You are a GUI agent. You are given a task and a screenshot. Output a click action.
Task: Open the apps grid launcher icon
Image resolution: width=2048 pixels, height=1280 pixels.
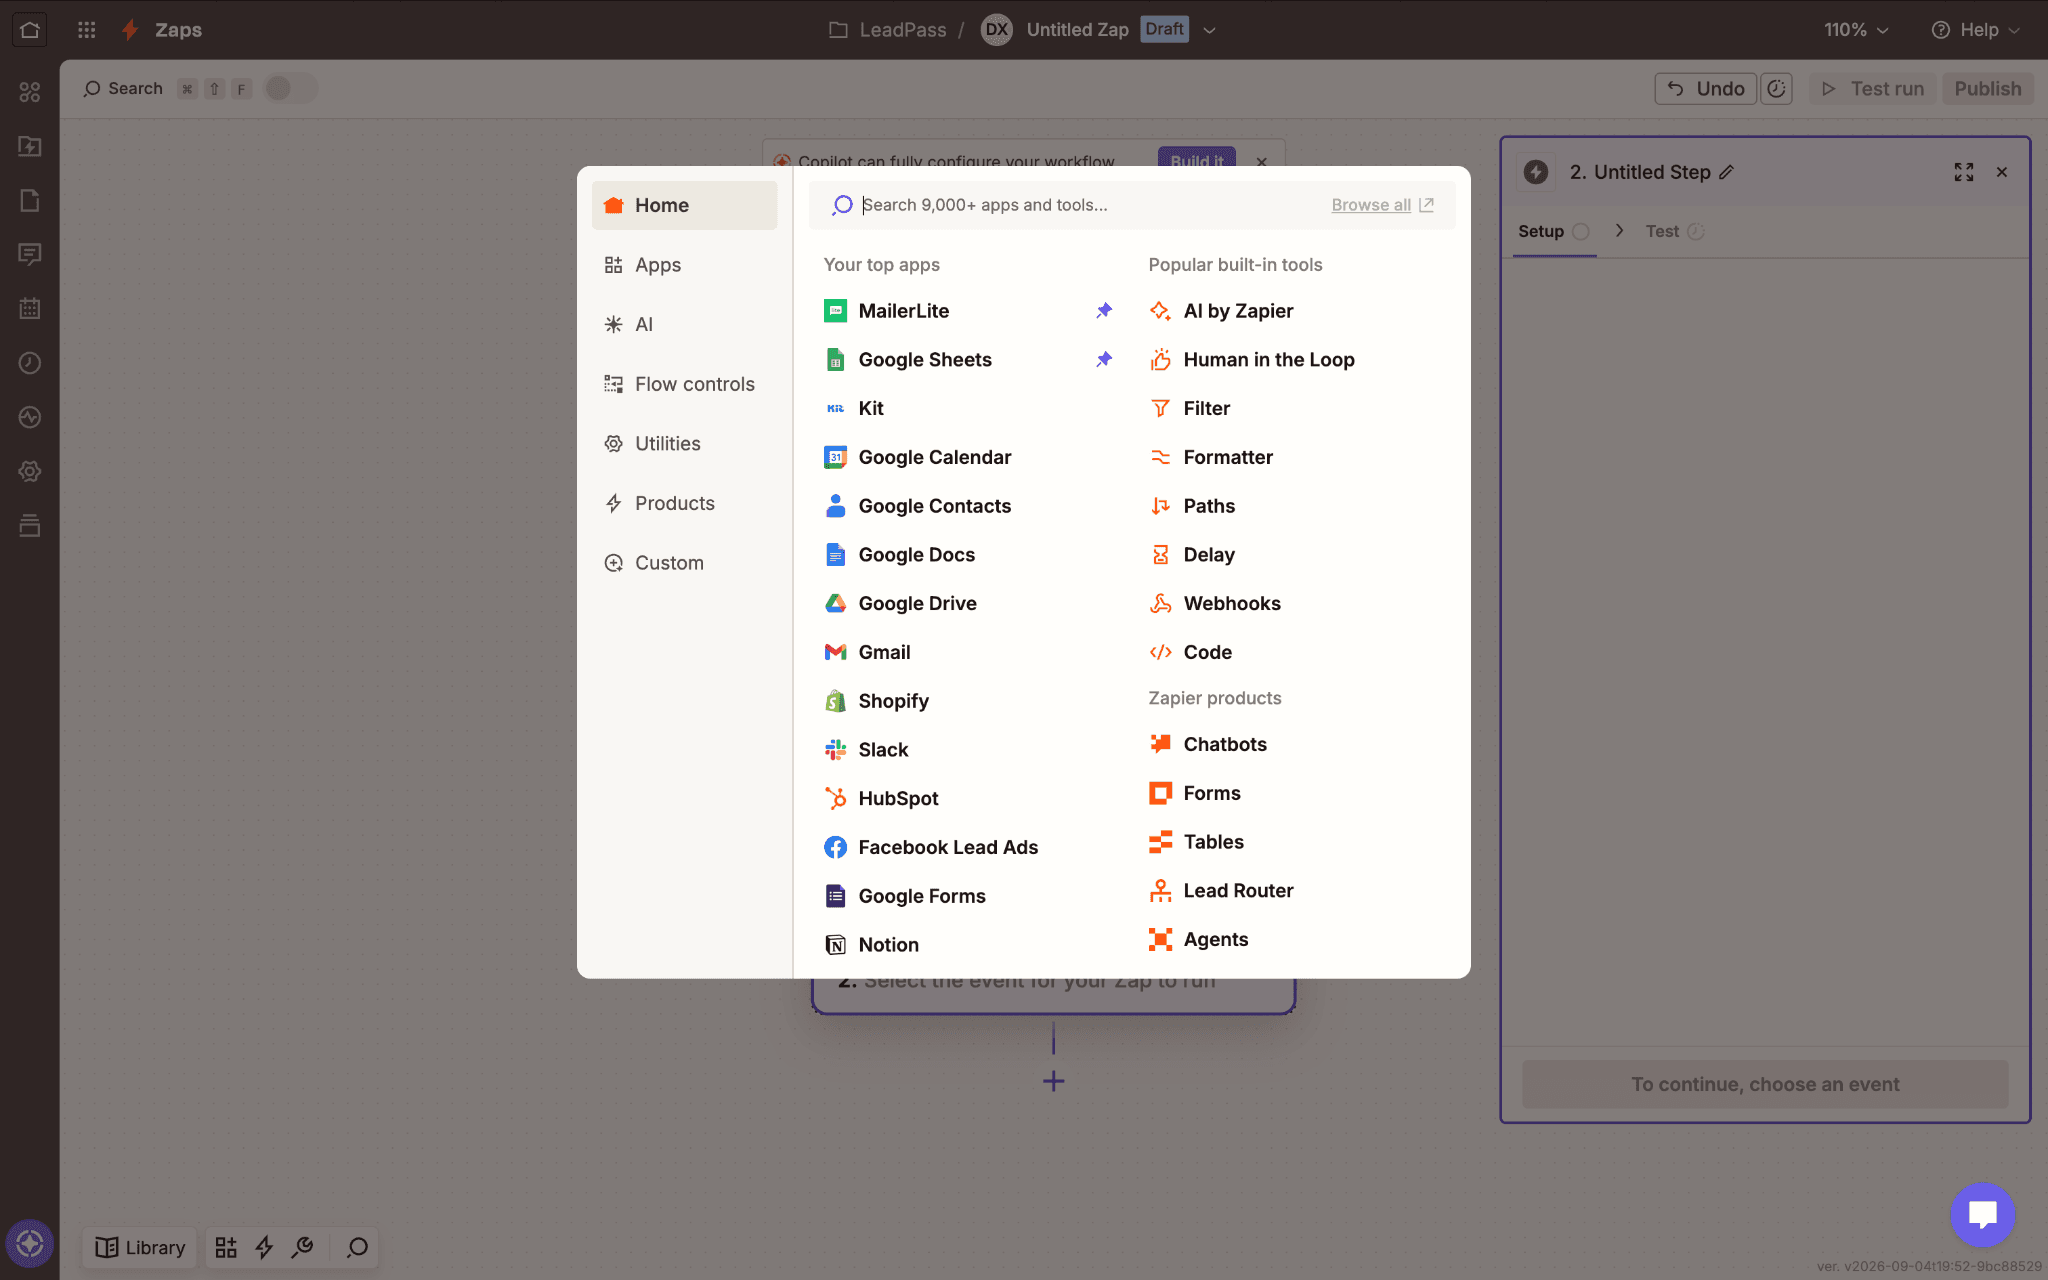[x=87, y=30]
